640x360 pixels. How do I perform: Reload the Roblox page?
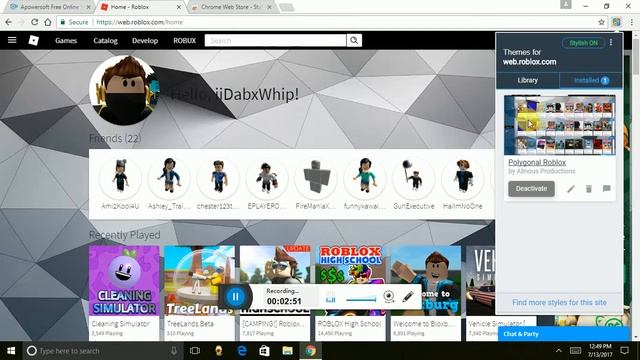tap(35, 22)
